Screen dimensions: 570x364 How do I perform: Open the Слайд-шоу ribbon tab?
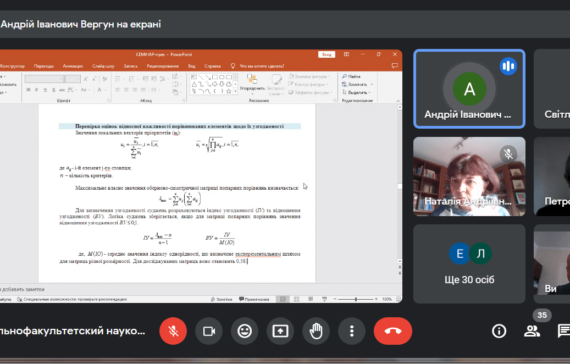tap(103, 66)
